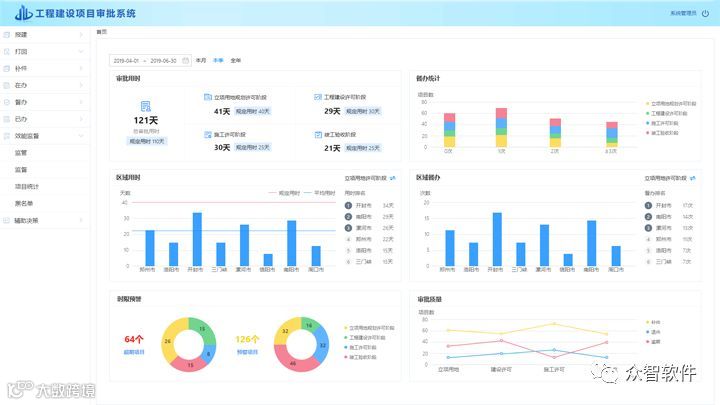Click the 报建 sidebar icon
This screenshot has width=720, height=405.
point(6,34)
